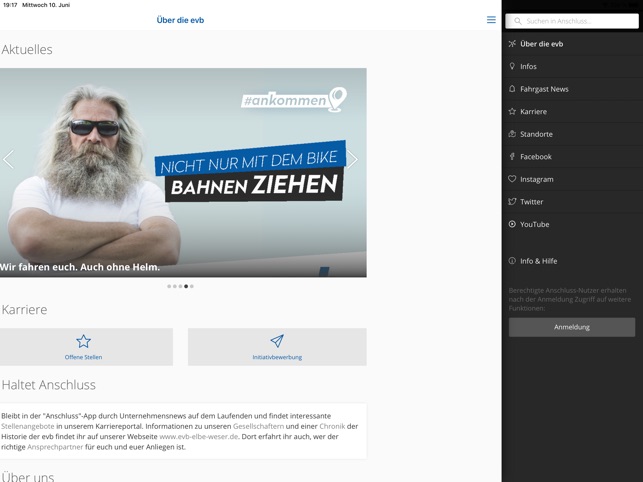
Task: Click the Info & Hilfe info icon
Action: tap(512, 260)
